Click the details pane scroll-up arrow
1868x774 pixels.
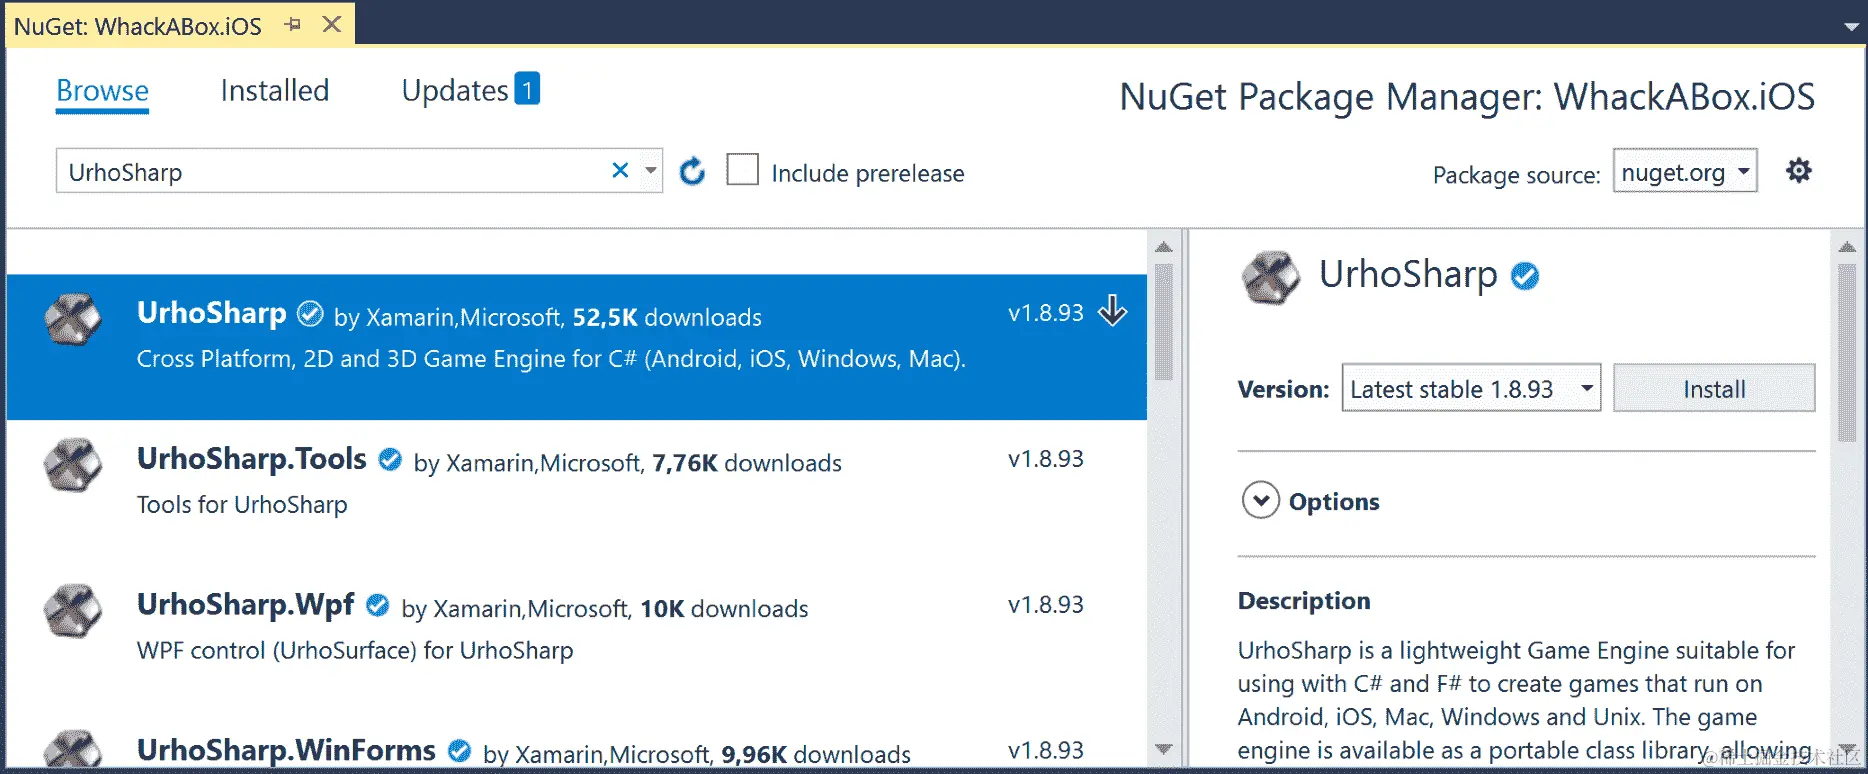pyautogui.click(x=1847, y=246)
